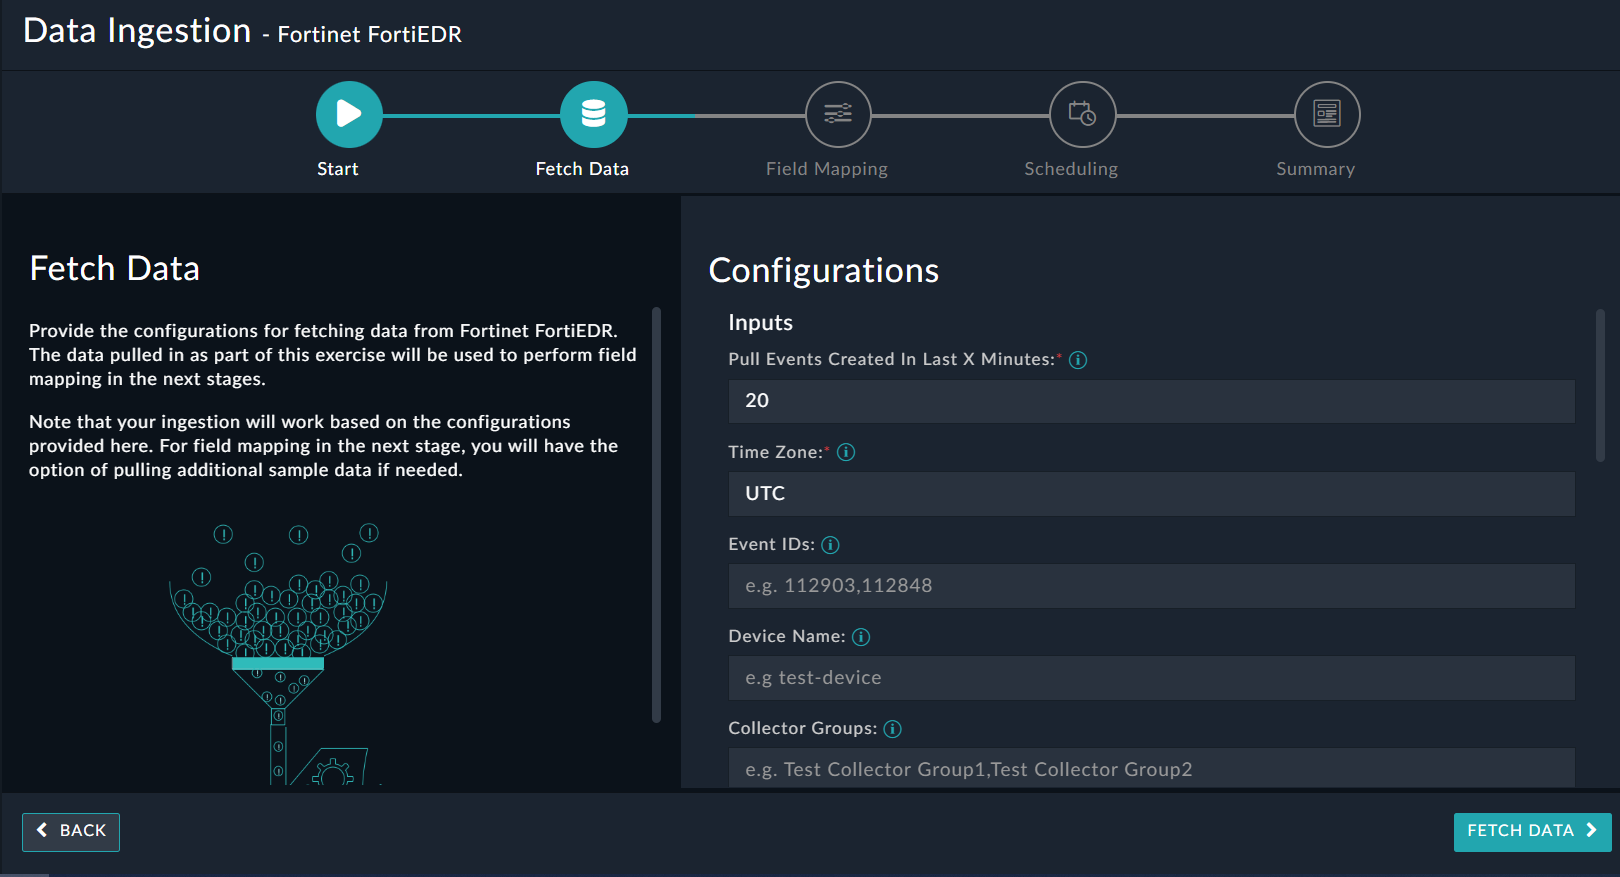Click the Fetch Data database icon
Viewport: 1620px width, 877px height.
[593, 114]
